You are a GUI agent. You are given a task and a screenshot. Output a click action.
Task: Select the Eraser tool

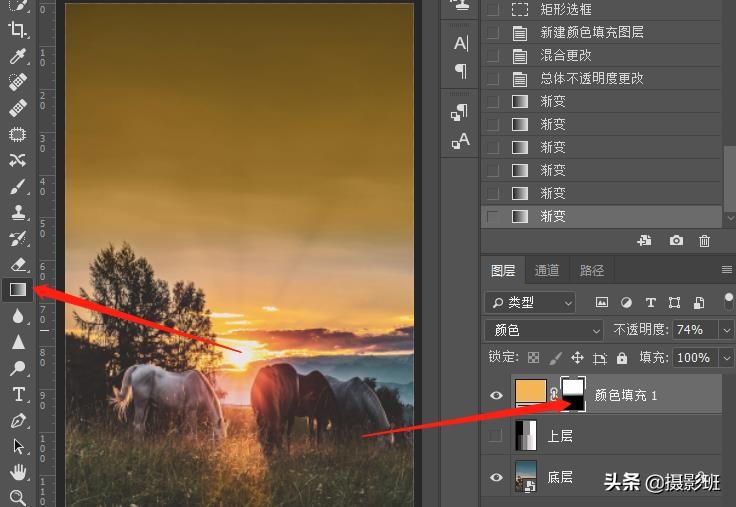coord(18,264)
